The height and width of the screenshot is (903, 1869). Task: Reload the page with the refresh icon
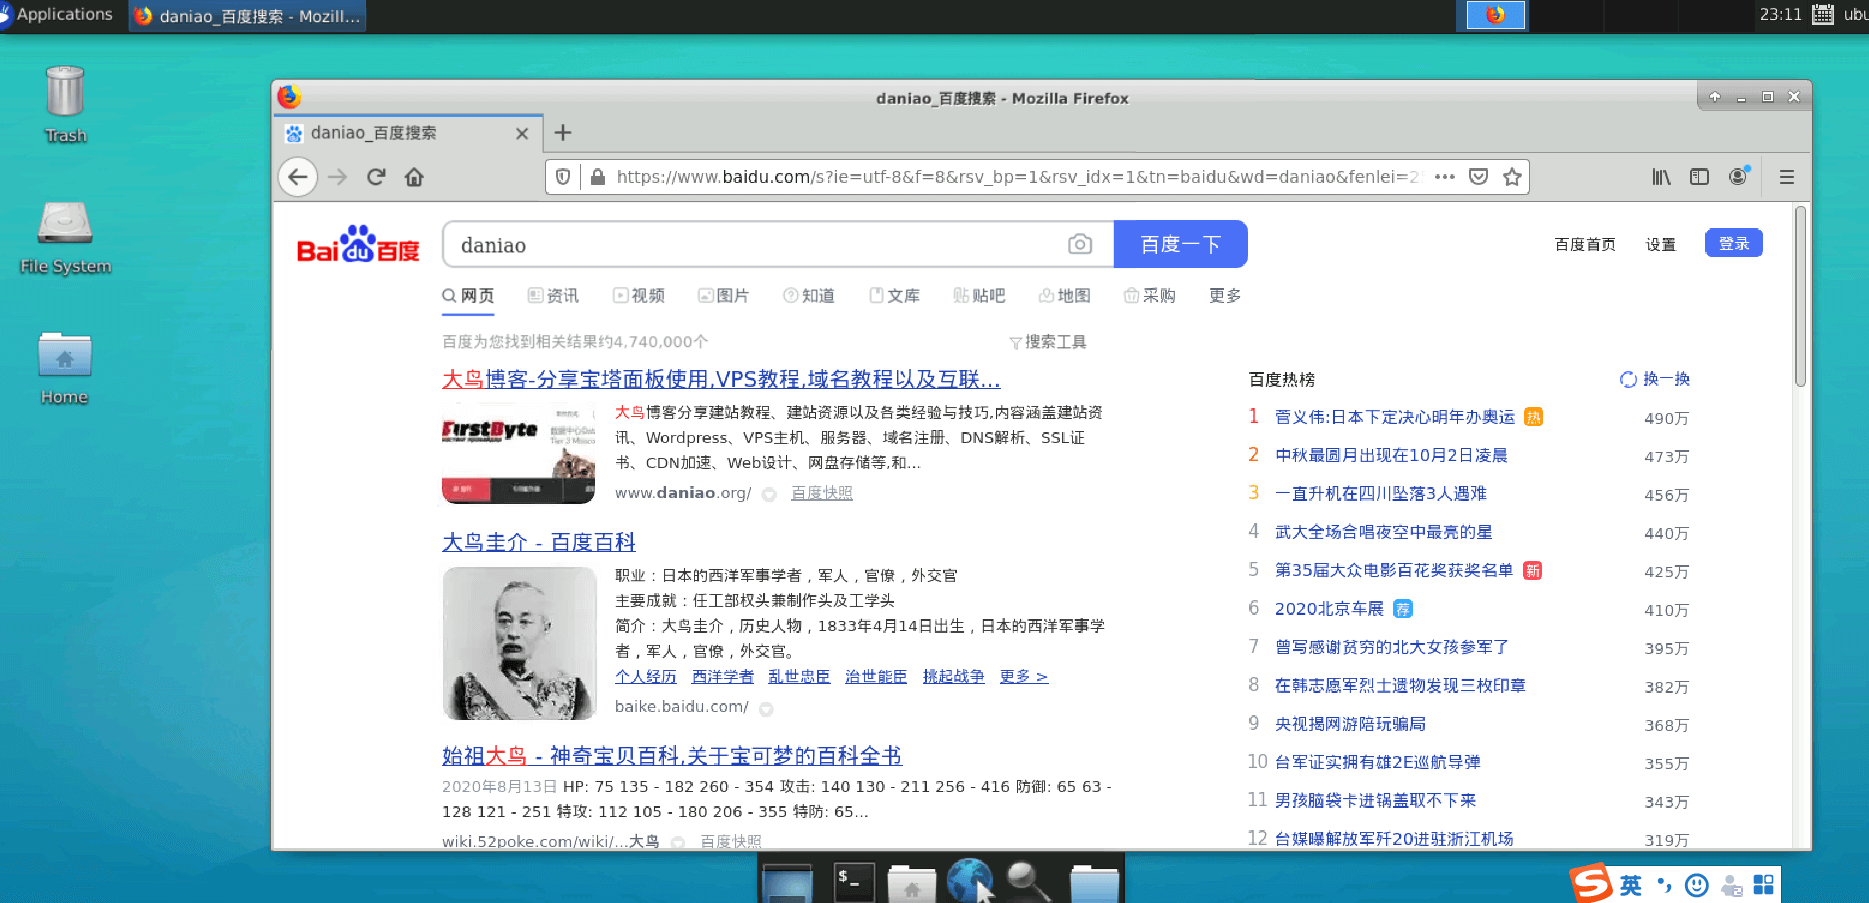click(376, 177)
